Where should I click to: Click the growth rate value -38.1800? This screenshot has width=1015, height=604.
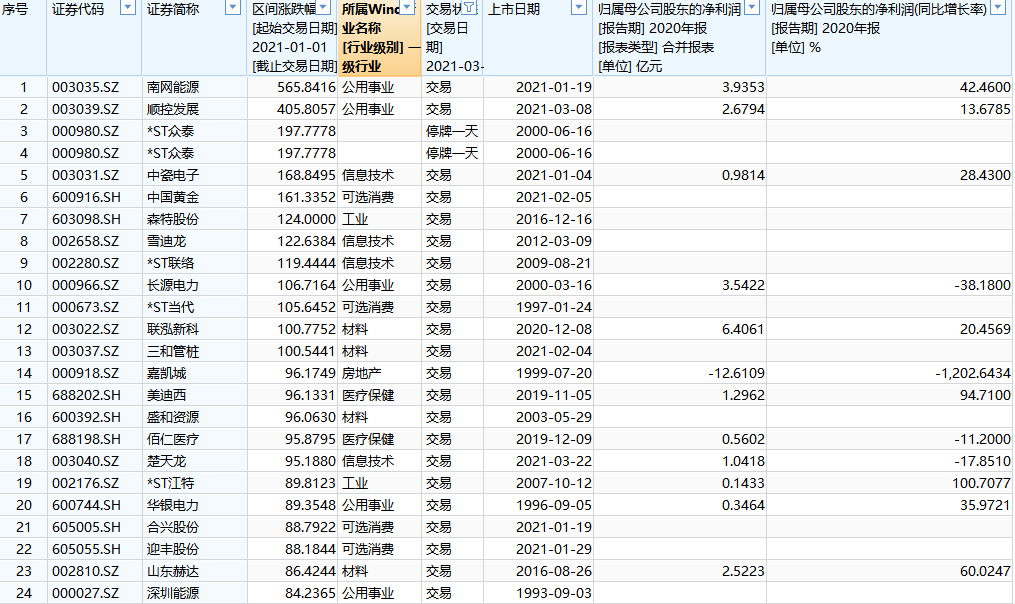click(982, 285)
